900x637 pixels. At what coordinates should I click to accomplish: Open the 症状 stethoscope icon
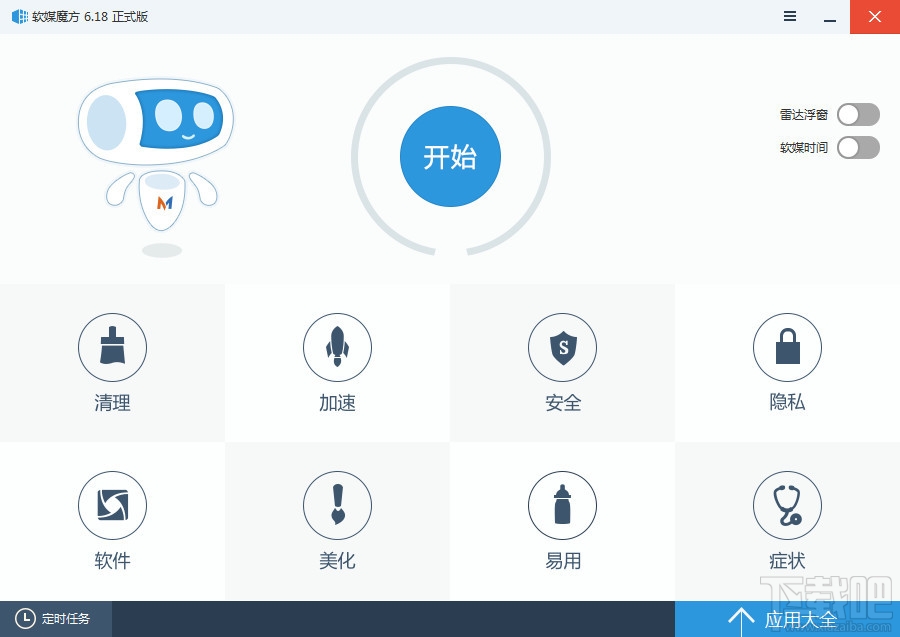pyautogui.click(x=788, y=506)
